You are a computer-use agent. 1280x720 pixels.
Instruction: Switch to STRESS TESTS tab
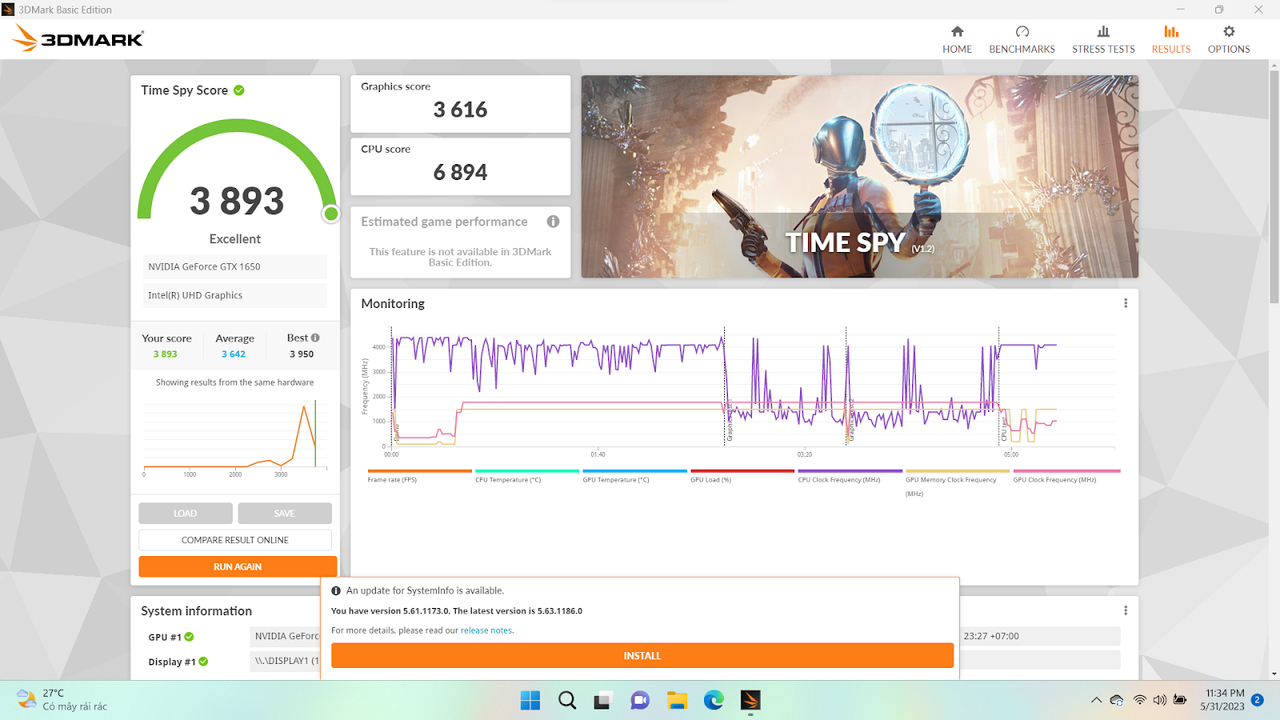[1103, 40]
